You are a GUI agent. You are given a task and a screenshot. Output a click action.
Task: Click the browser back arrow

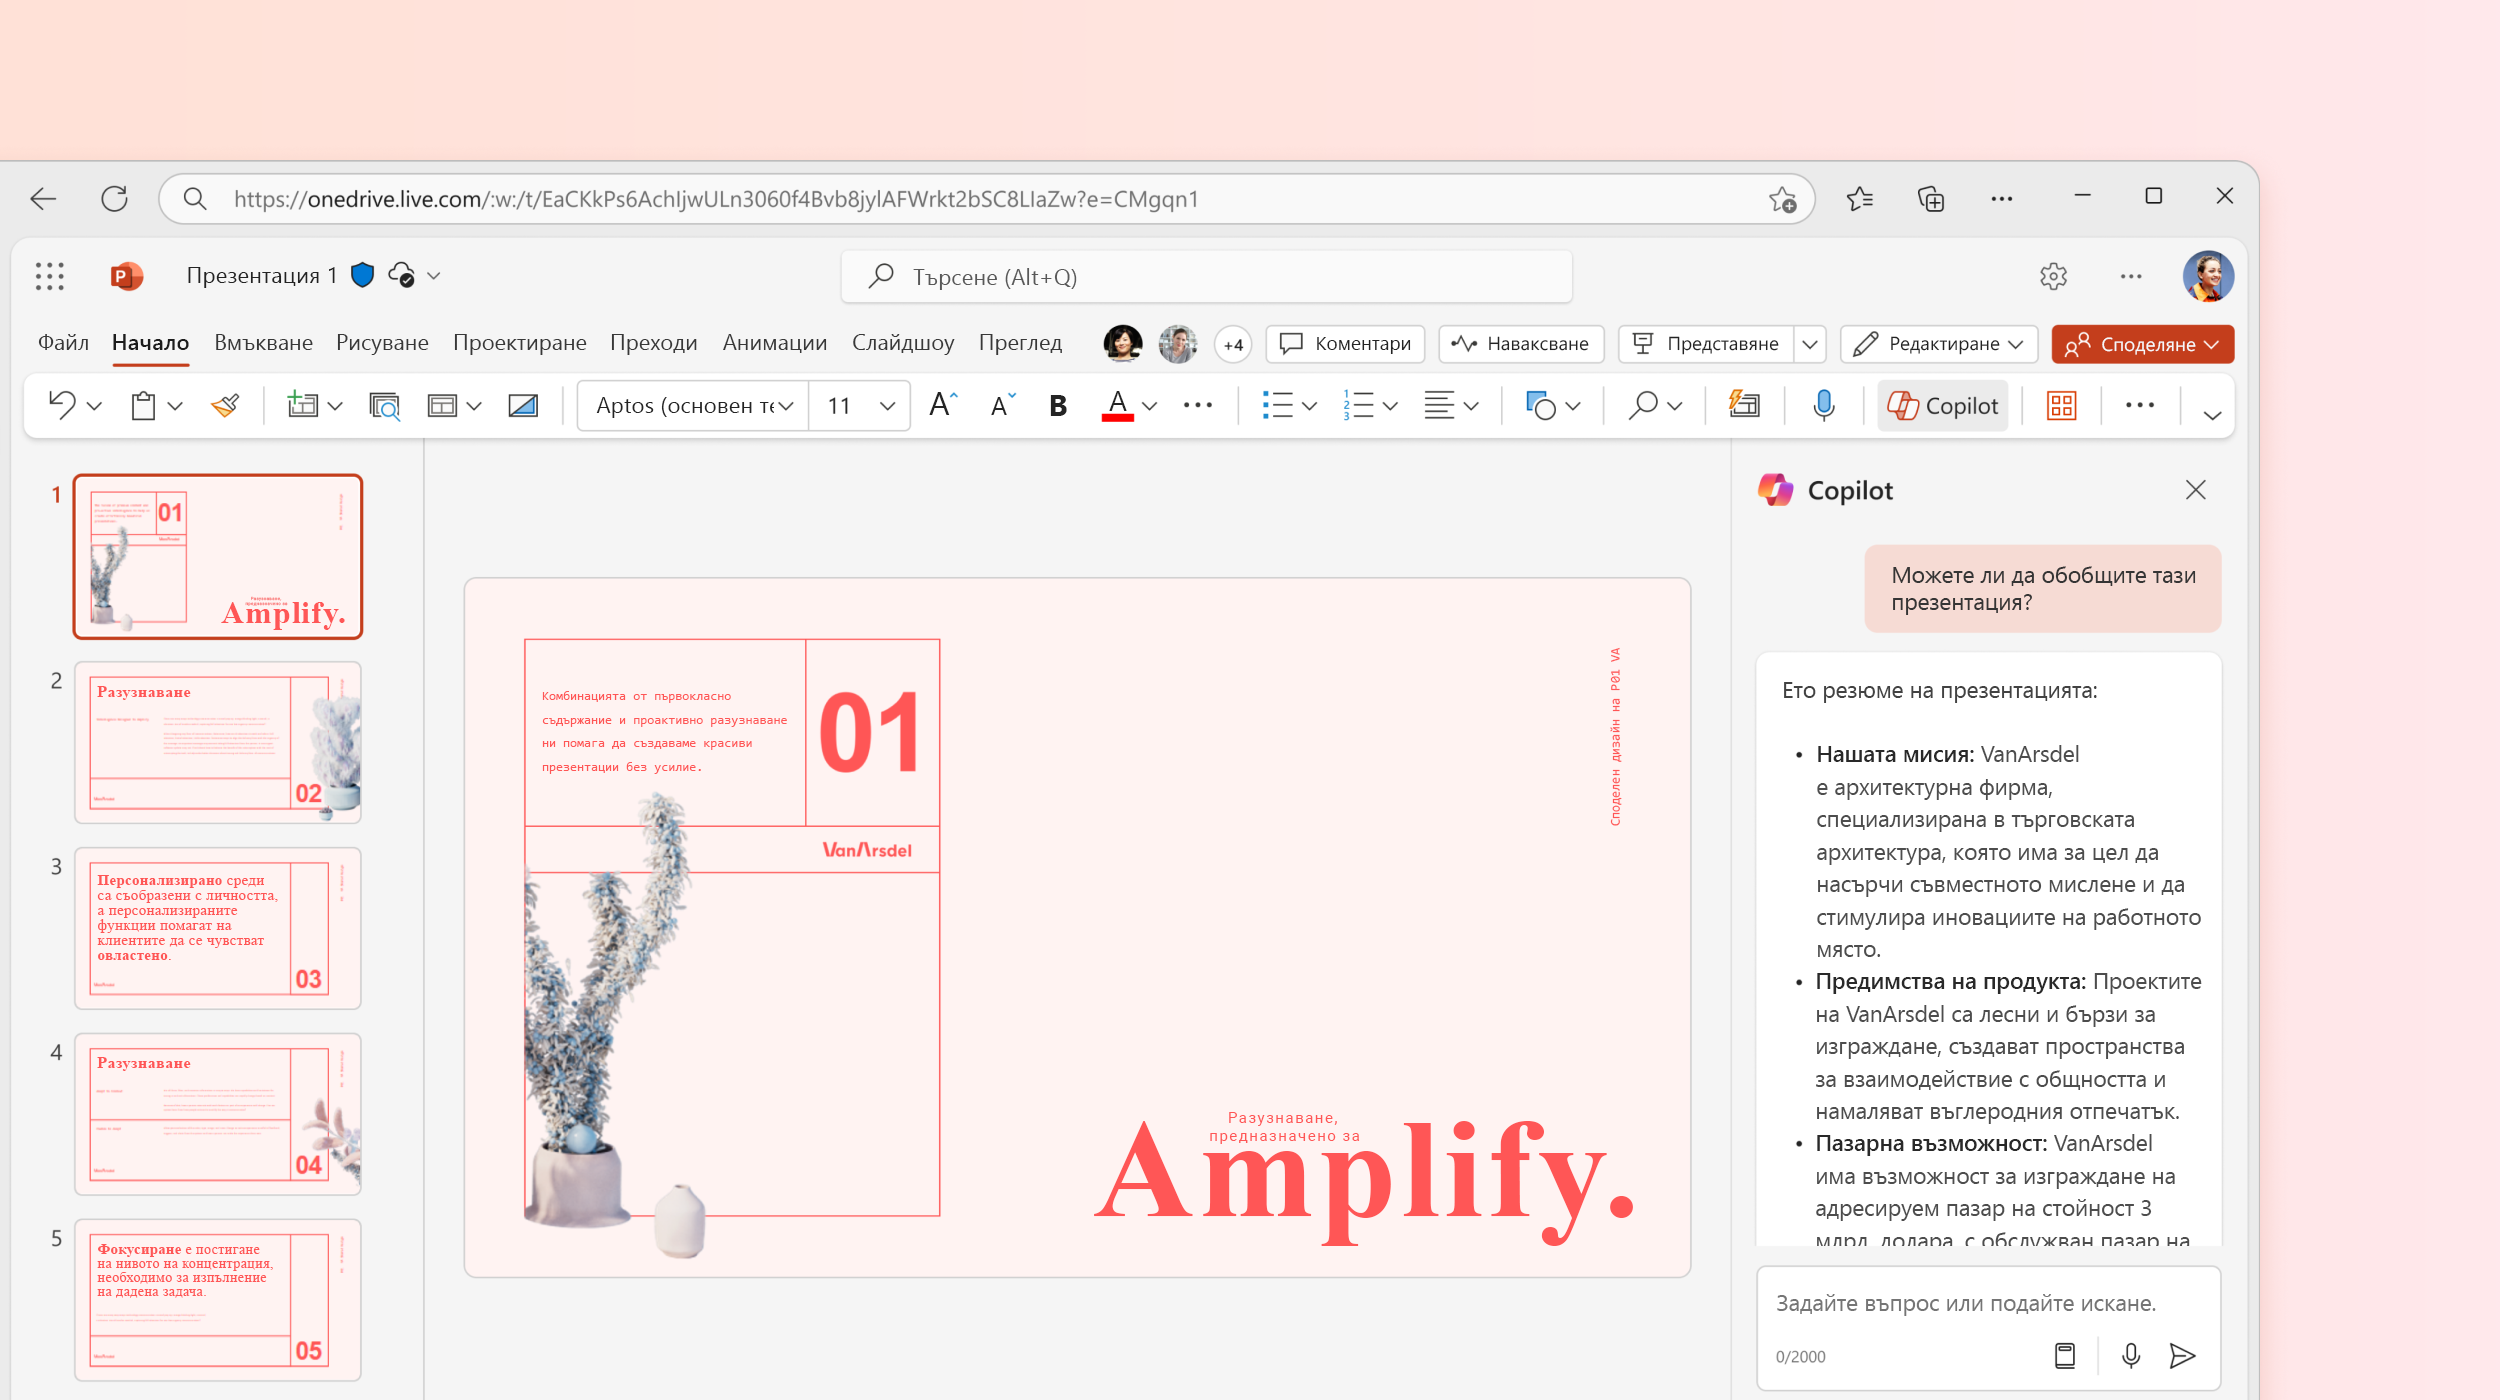pyautogui.click(x=43, y=198)
